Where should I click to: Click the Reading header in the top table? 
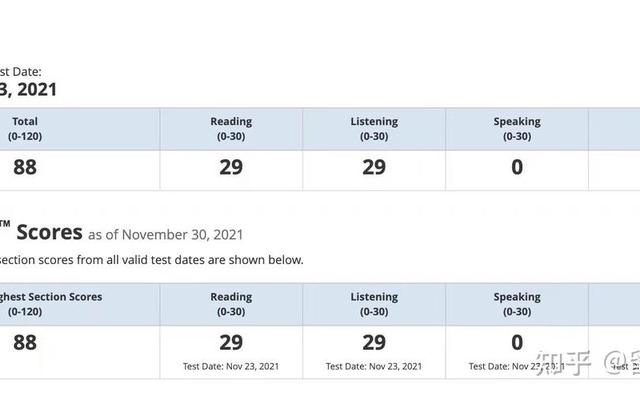pos(231,128)
